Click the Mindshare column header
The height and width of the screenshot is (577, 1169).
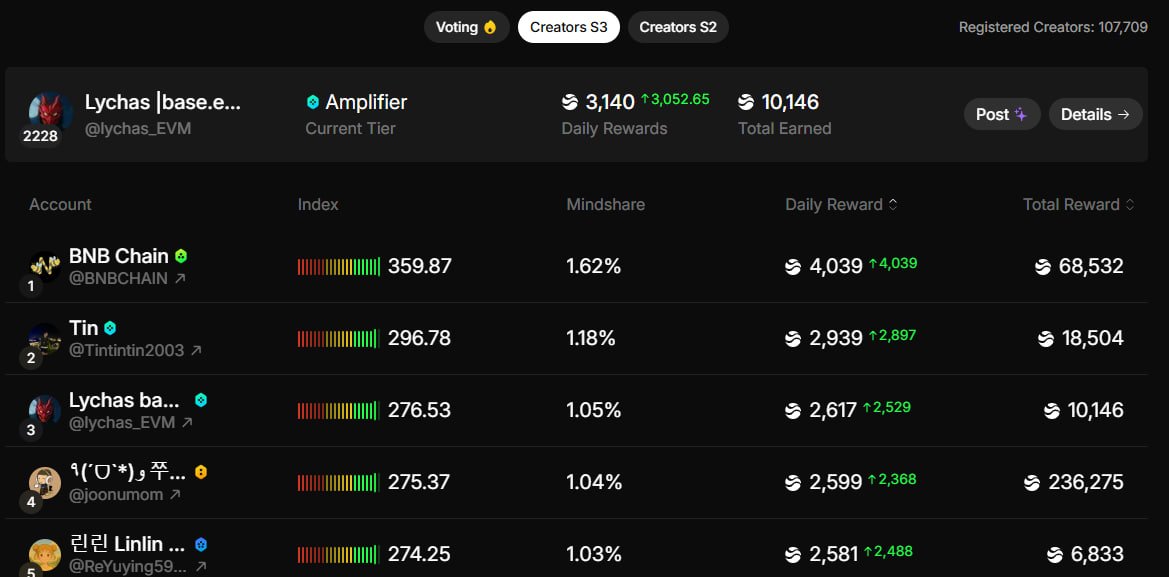[605, 204]
